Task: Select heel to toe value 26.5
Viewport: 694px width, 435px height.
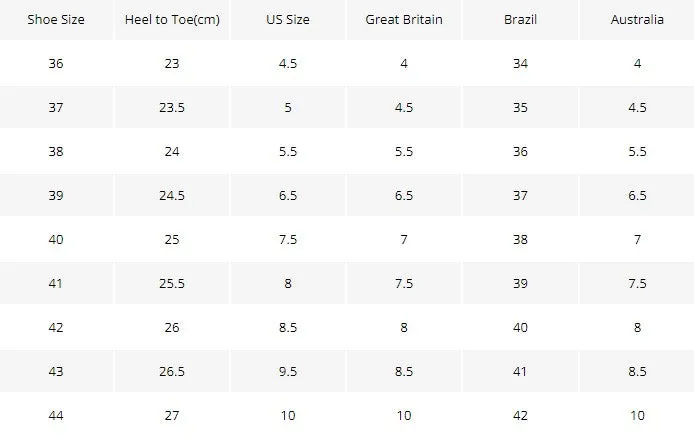Action: point(172,371)
